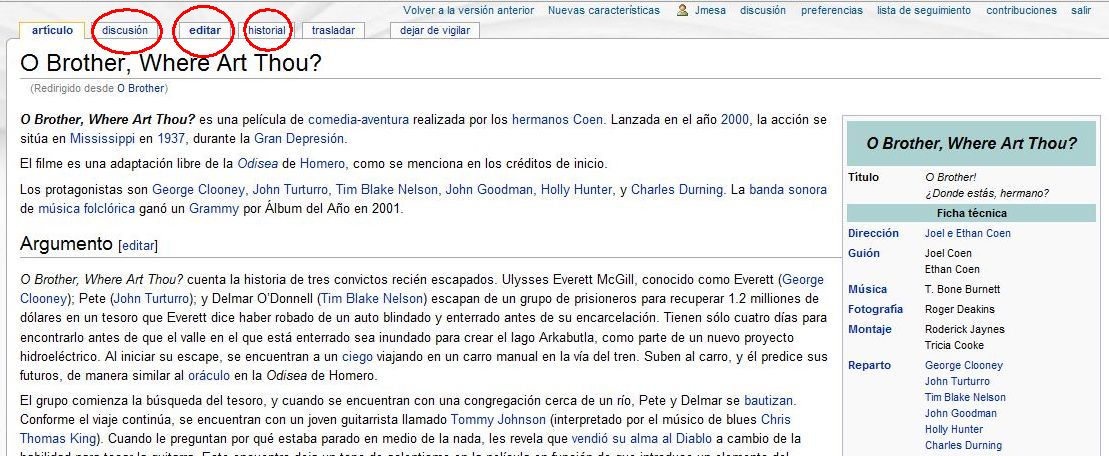Click the page title O Brother, Where Art Thou?
The width and height of the screenshot is (1109, 456).
[x=170, y=64]
